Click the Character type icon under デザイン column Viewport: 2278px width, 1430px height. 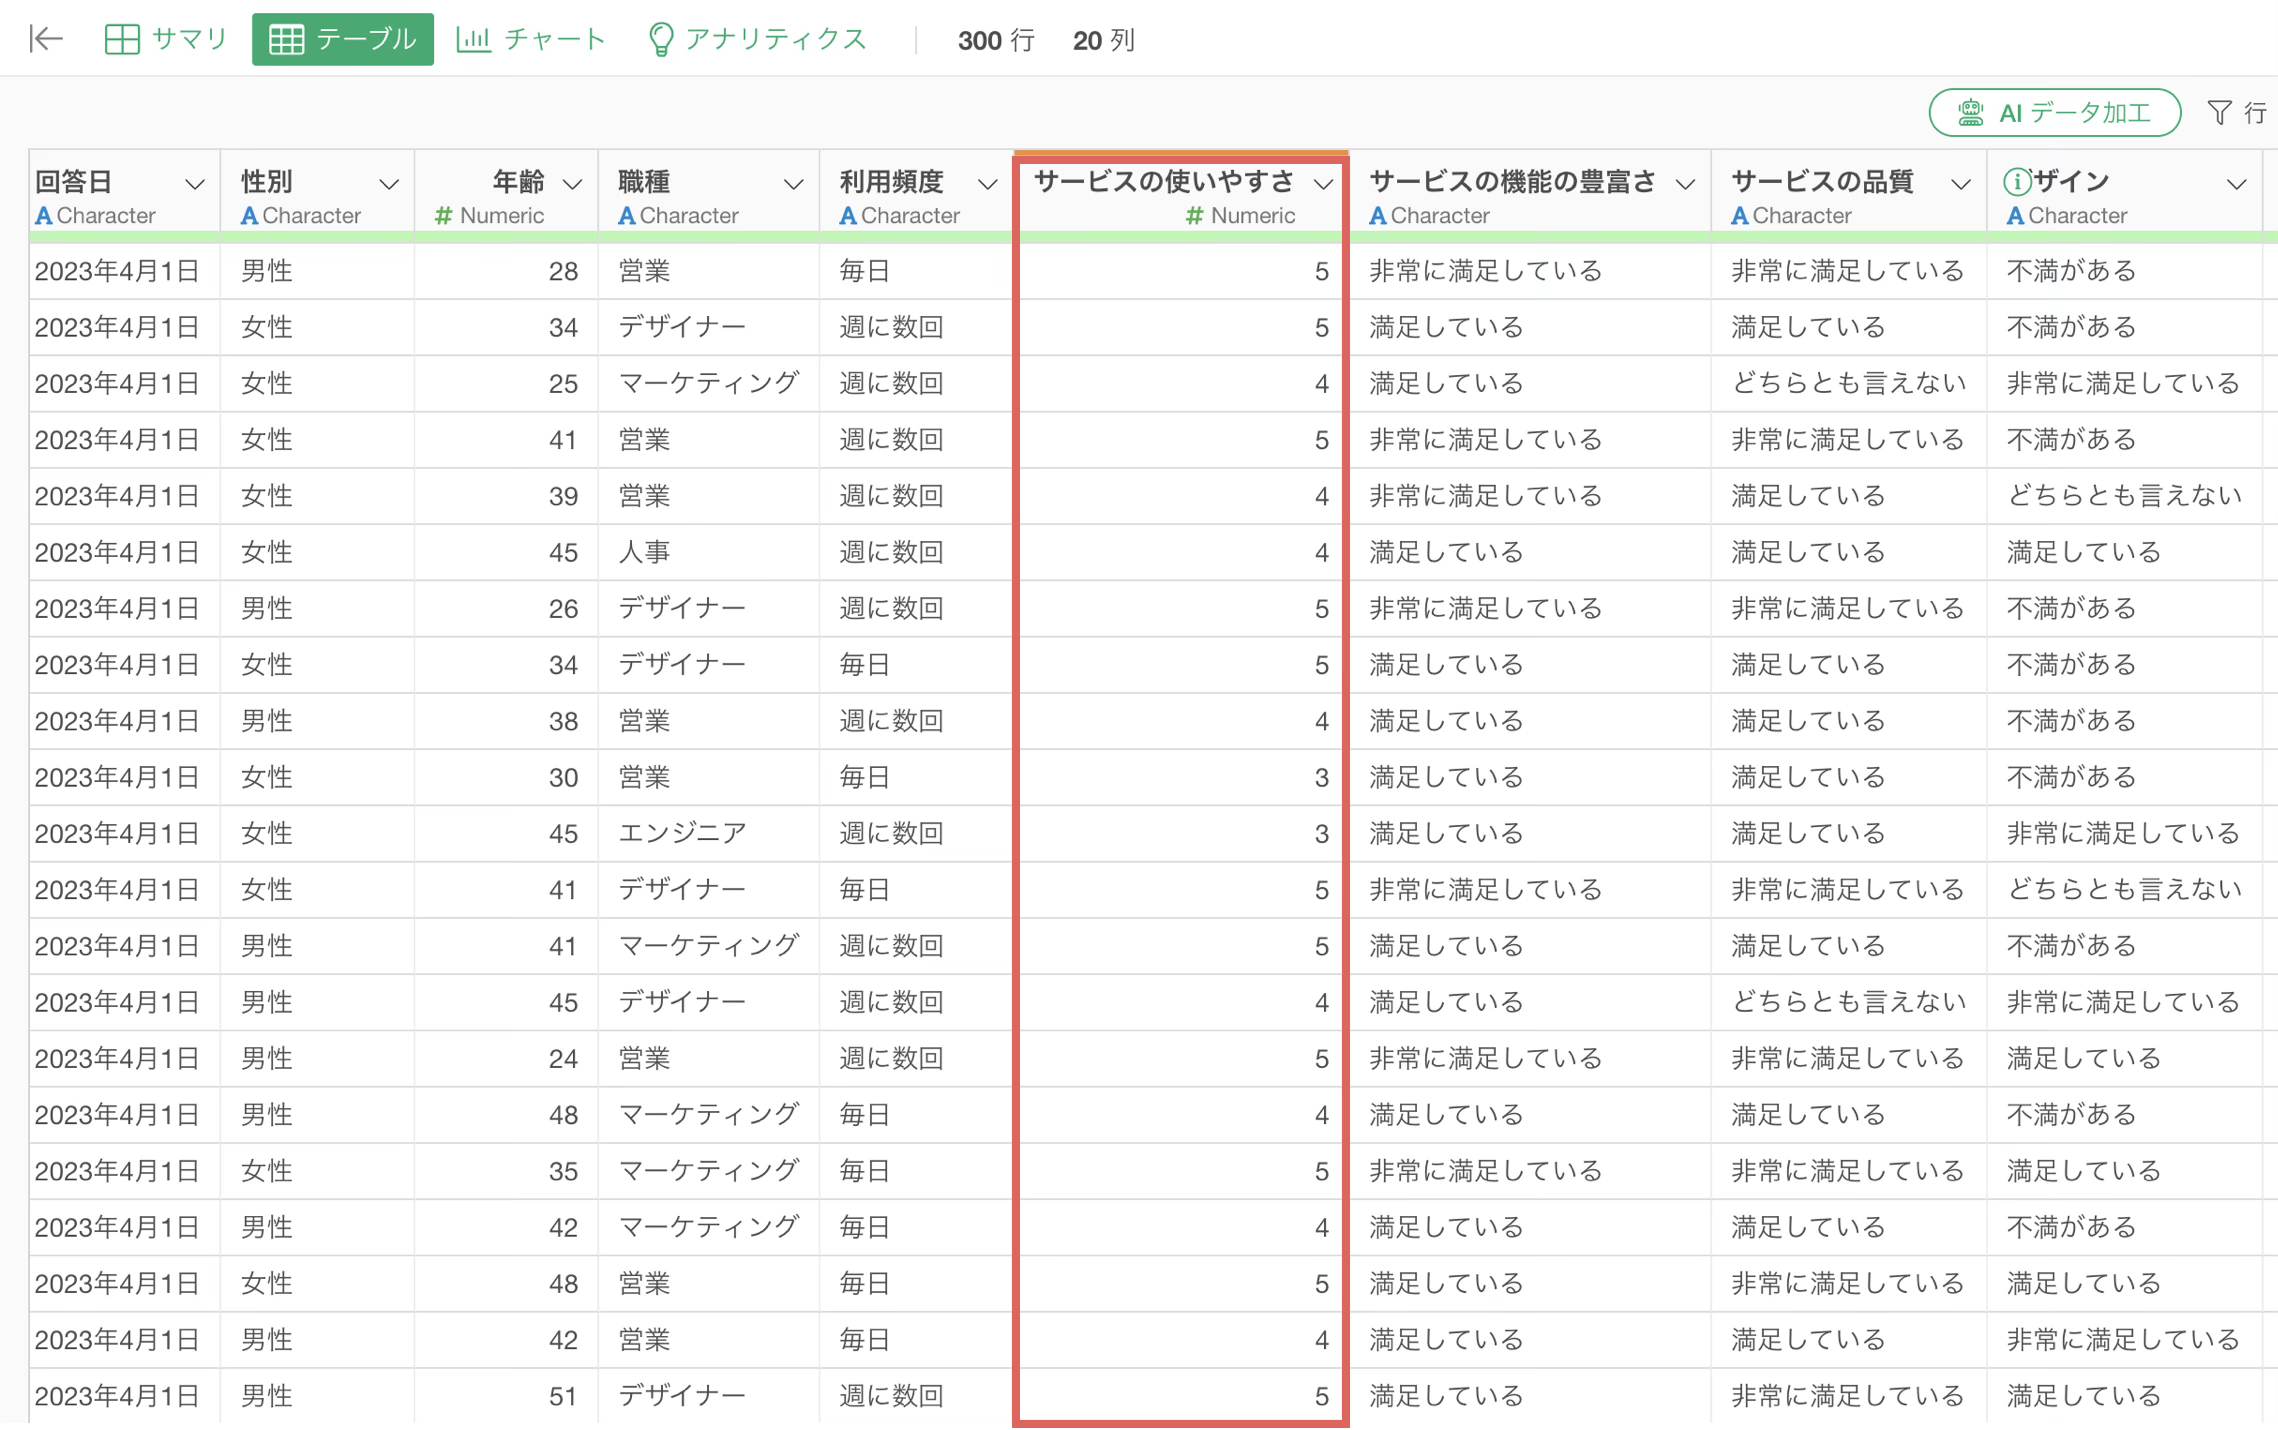pos(2015,216)
